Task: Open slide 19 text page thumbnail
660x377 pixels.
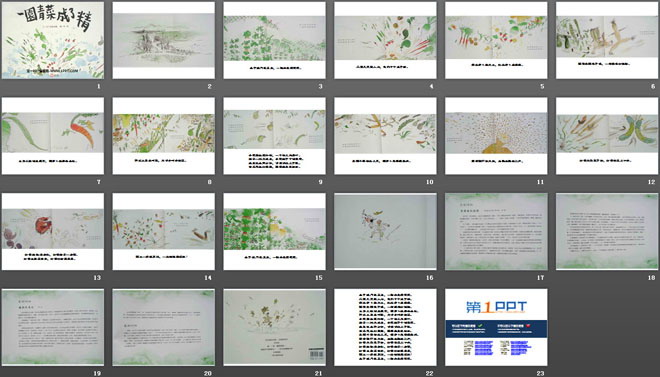Action: tap(53, 327)
